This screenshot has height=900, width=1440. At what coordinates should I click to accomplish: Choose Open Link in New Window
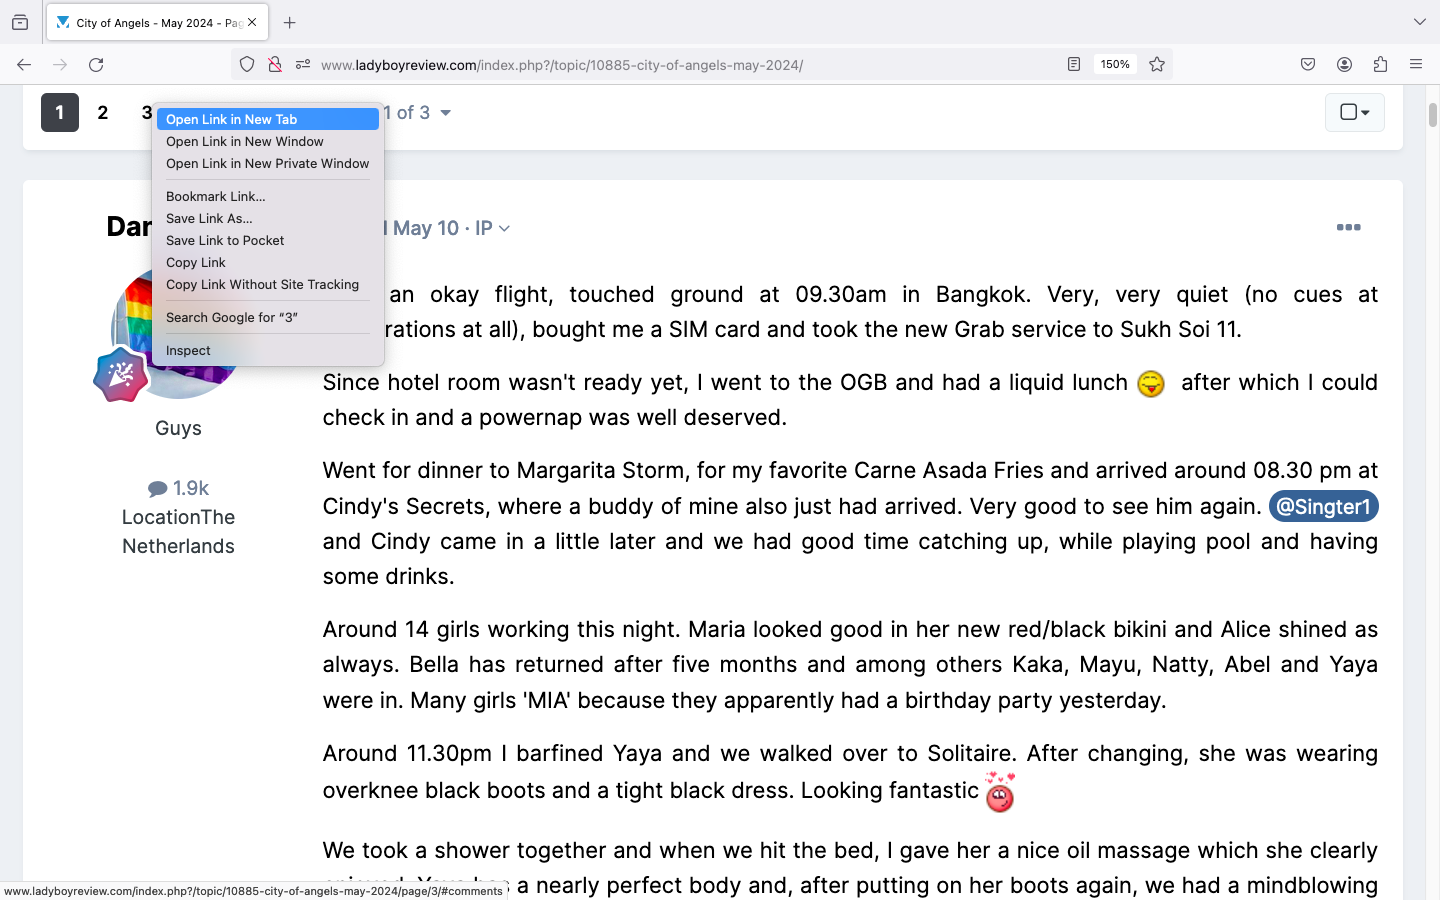(268, 141)
